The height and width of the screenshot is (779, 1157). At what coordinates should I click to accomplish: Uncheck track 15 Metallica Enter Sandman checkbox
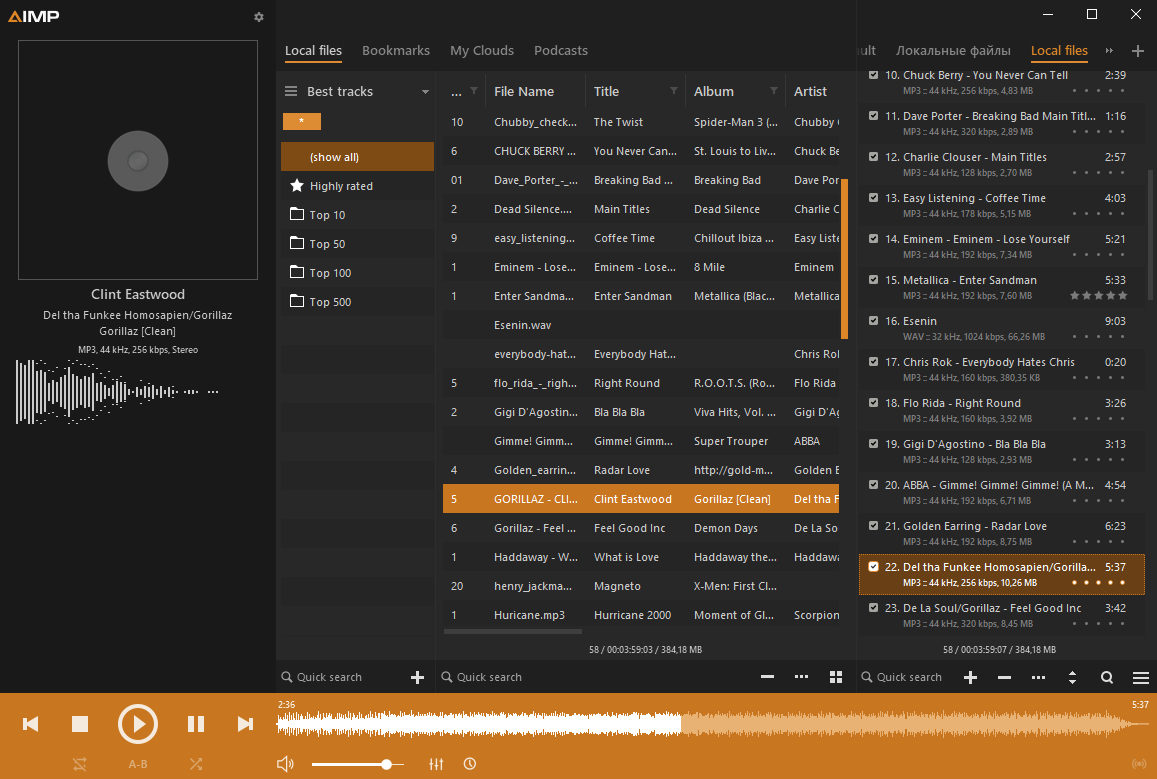(x=874, y=280)
